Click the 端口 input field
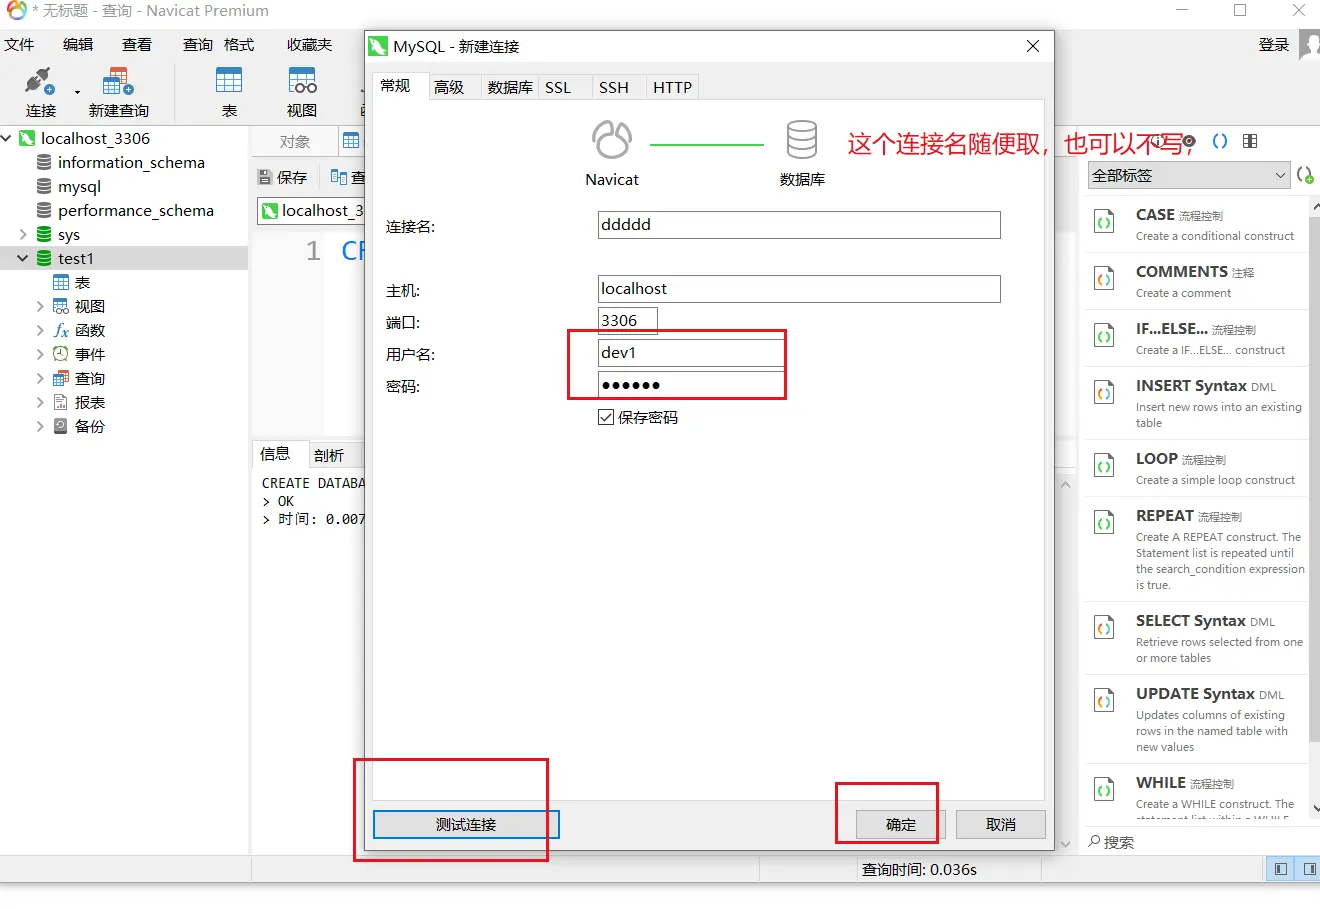Image resolution: width=1320 pixels, height=909 pixels. point(628,321)
